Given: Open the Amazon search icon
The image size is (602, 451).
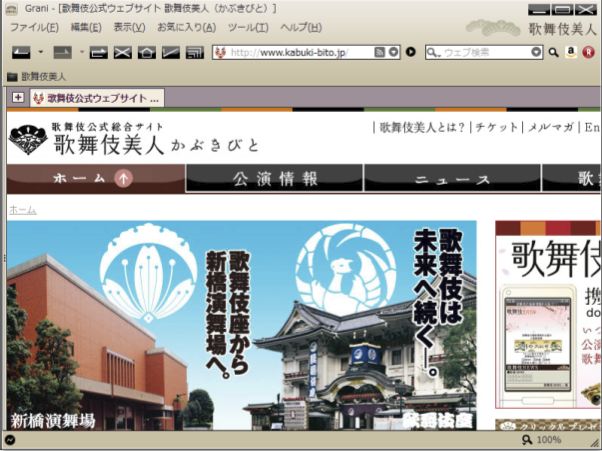Looking at the screenshot, I should point(571,52).
